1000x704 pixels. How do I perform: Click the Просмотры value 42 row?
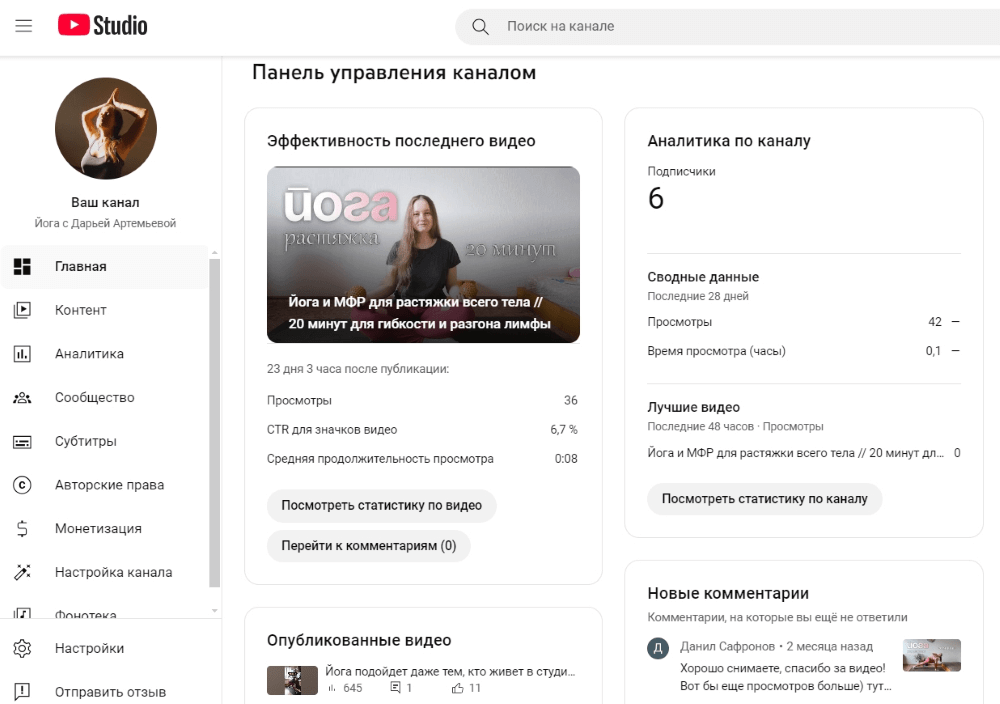tap(804, 322)
